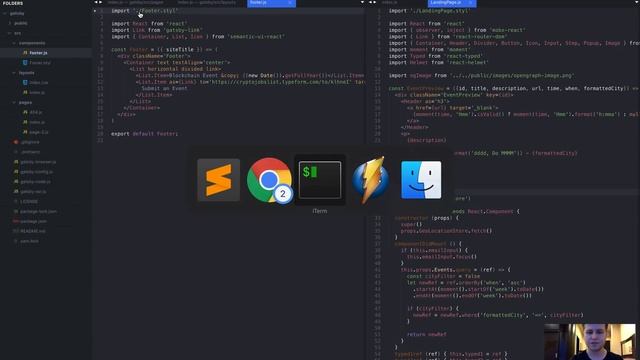Image resolution: width=640 pixels, height=360 pixels.
Task: Open page-2.js in the sidebar
Action: tap(39, 132)
